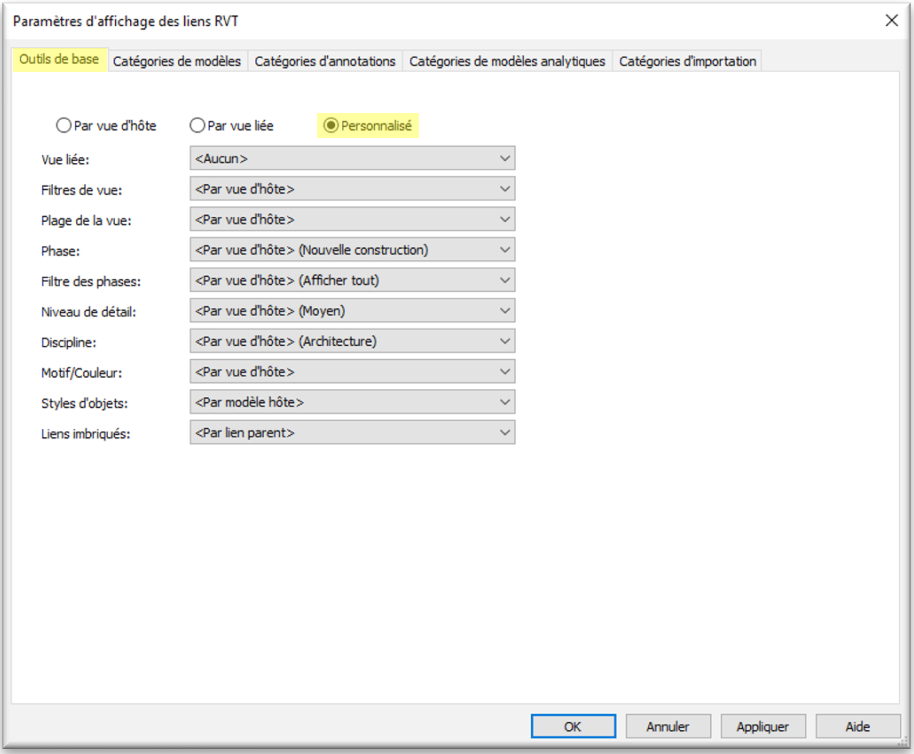Open the "Liens imbriqués" dropdown
The width and height of the screenshot is (914, 754).
352,433
